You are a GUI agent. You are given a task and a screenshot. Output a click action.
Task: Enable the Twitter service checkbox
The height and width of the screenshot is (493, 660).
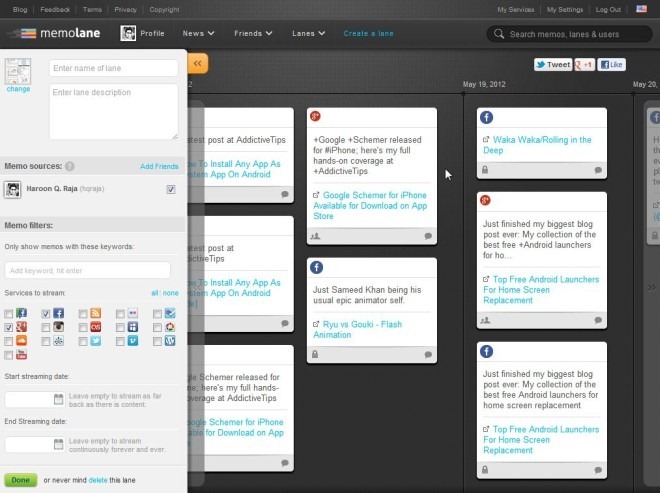[x=83, y=341]
